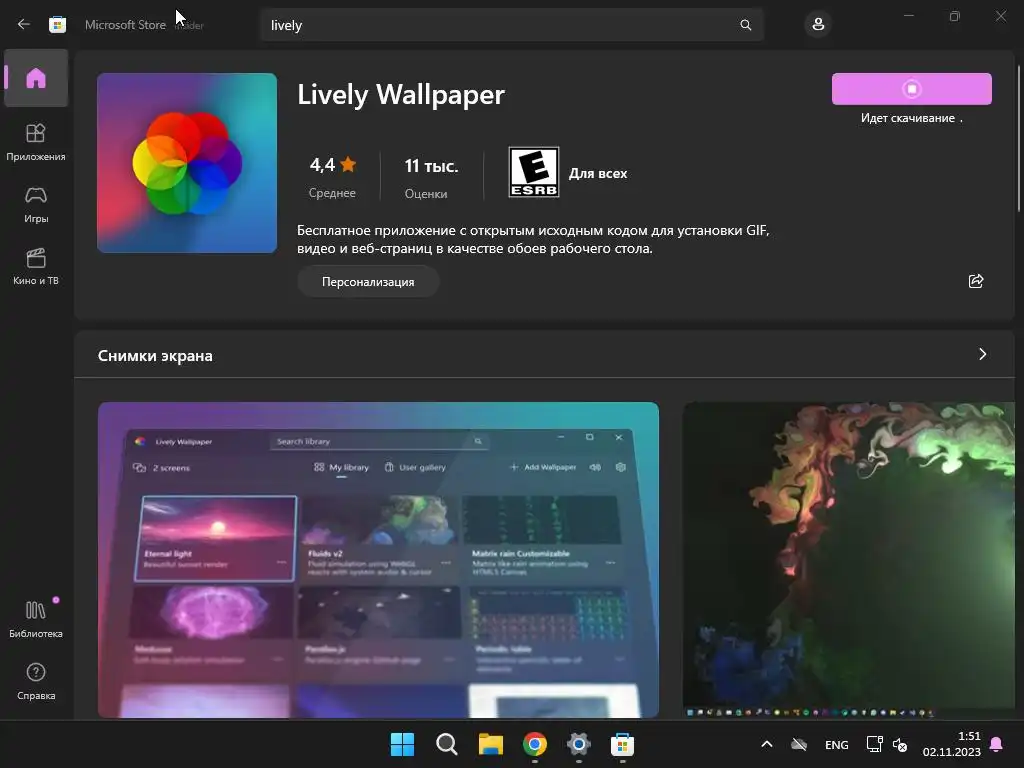Click the page vertical scrollbar
The height and width of the screenshot is (768, 1024).
pyautogui.click(x=1019, y=138)
